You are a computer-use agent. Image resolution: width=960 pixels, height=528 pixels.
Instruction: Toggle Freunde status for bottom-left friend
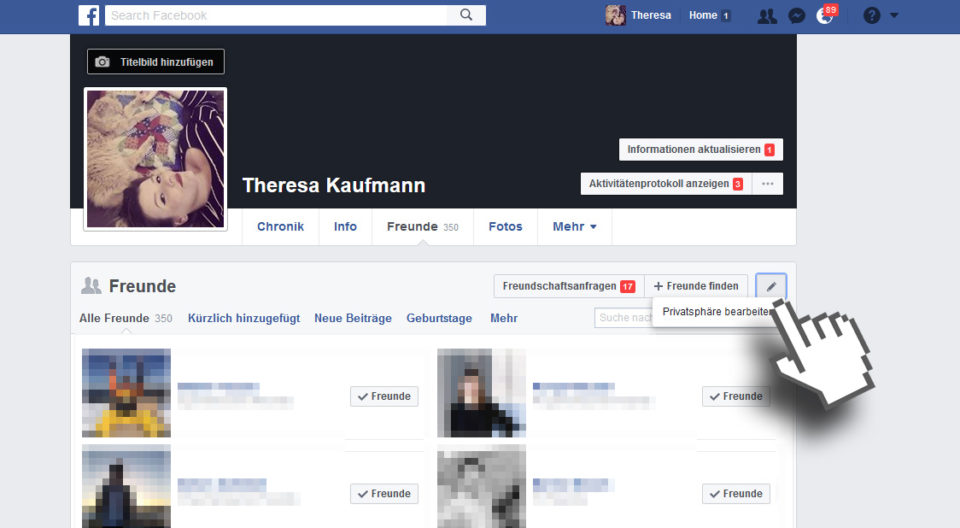pos(384,493)
